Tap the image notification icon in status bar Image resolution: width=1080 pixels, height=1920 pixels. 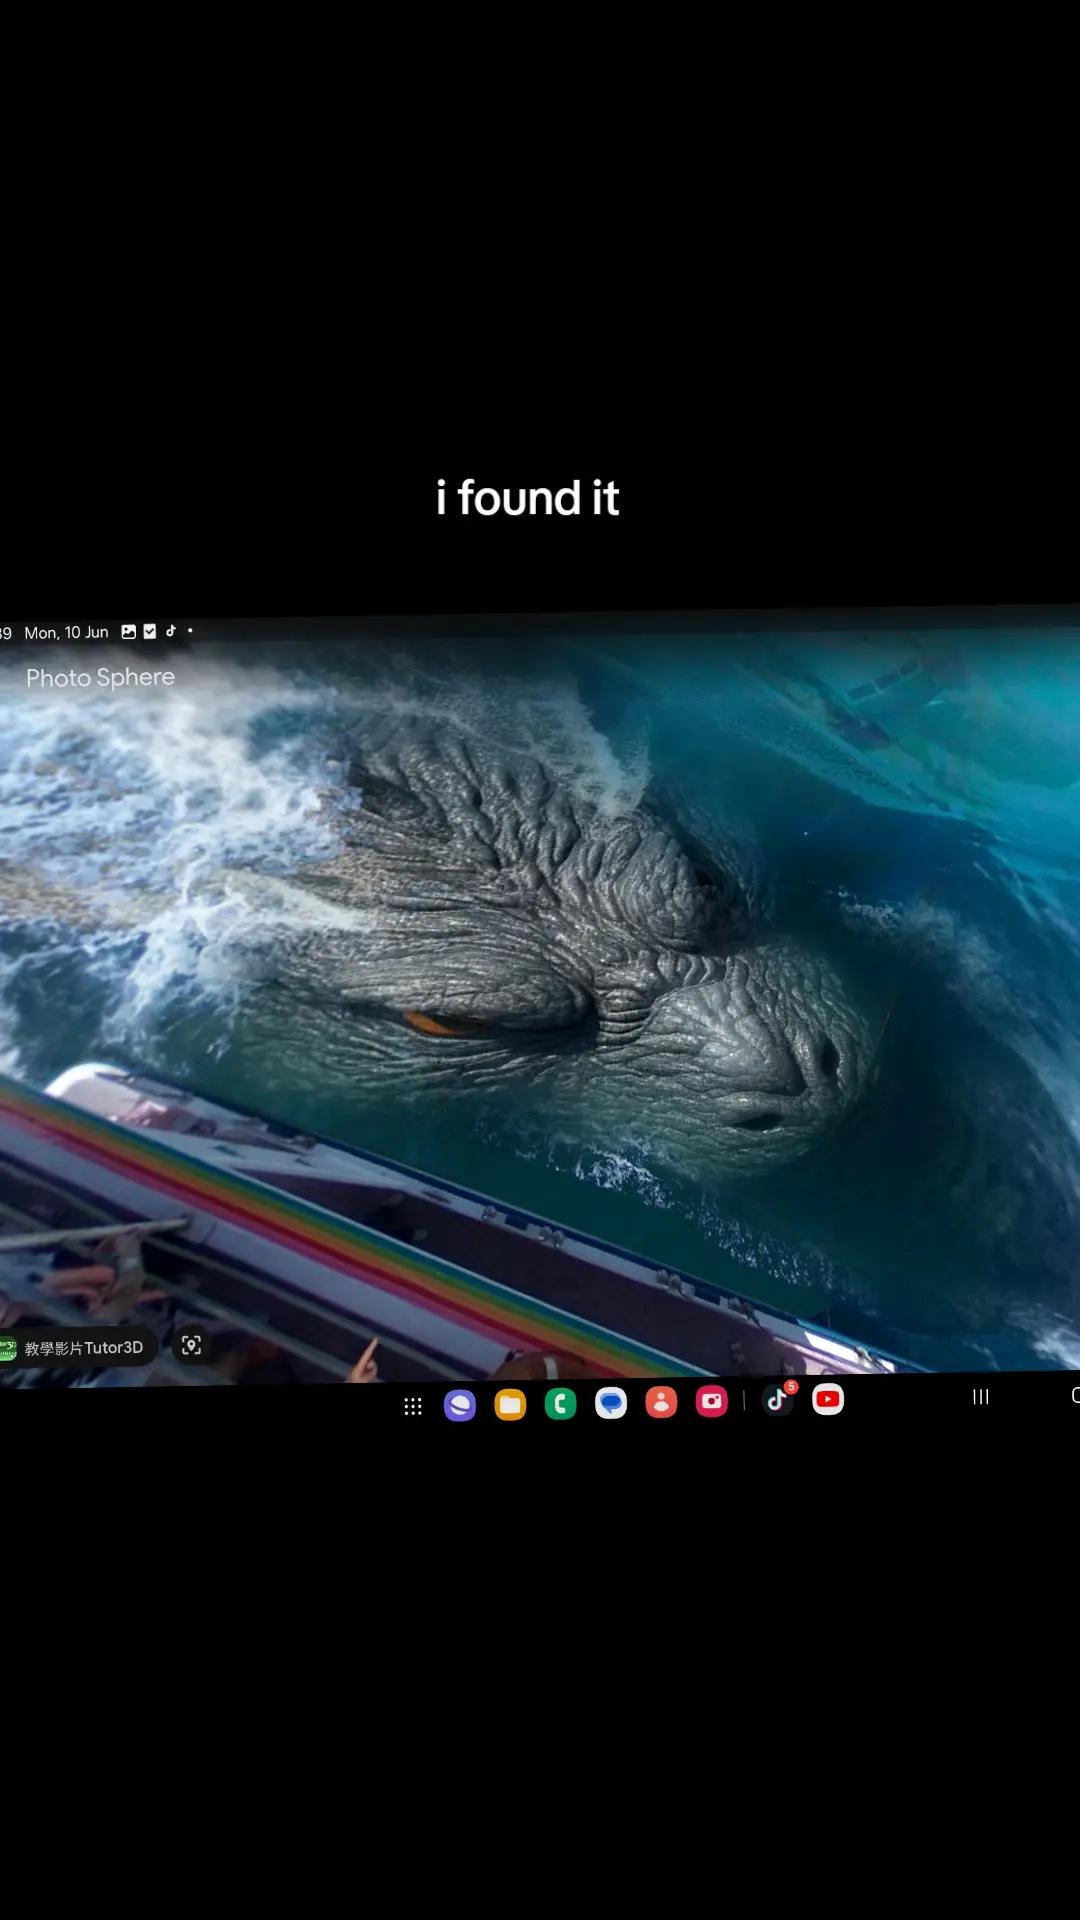pyautogui.click(x=129, y=632)
